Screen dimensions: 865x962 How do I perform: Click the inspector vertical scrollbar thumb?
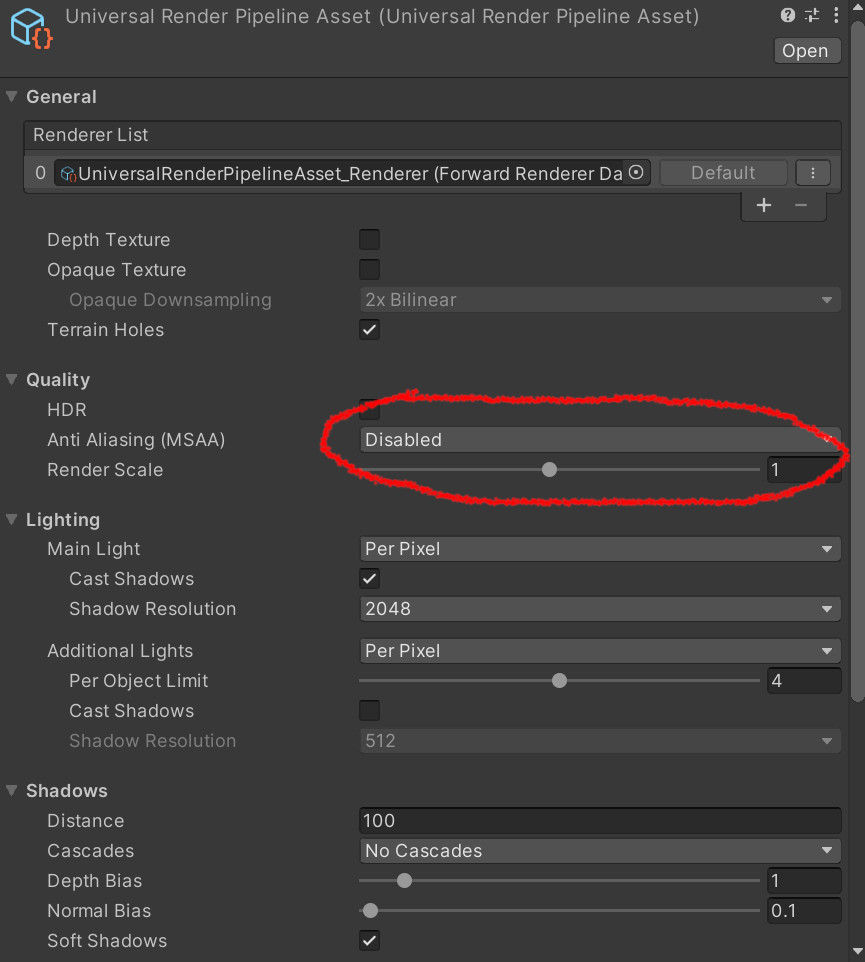pos(858,362)
